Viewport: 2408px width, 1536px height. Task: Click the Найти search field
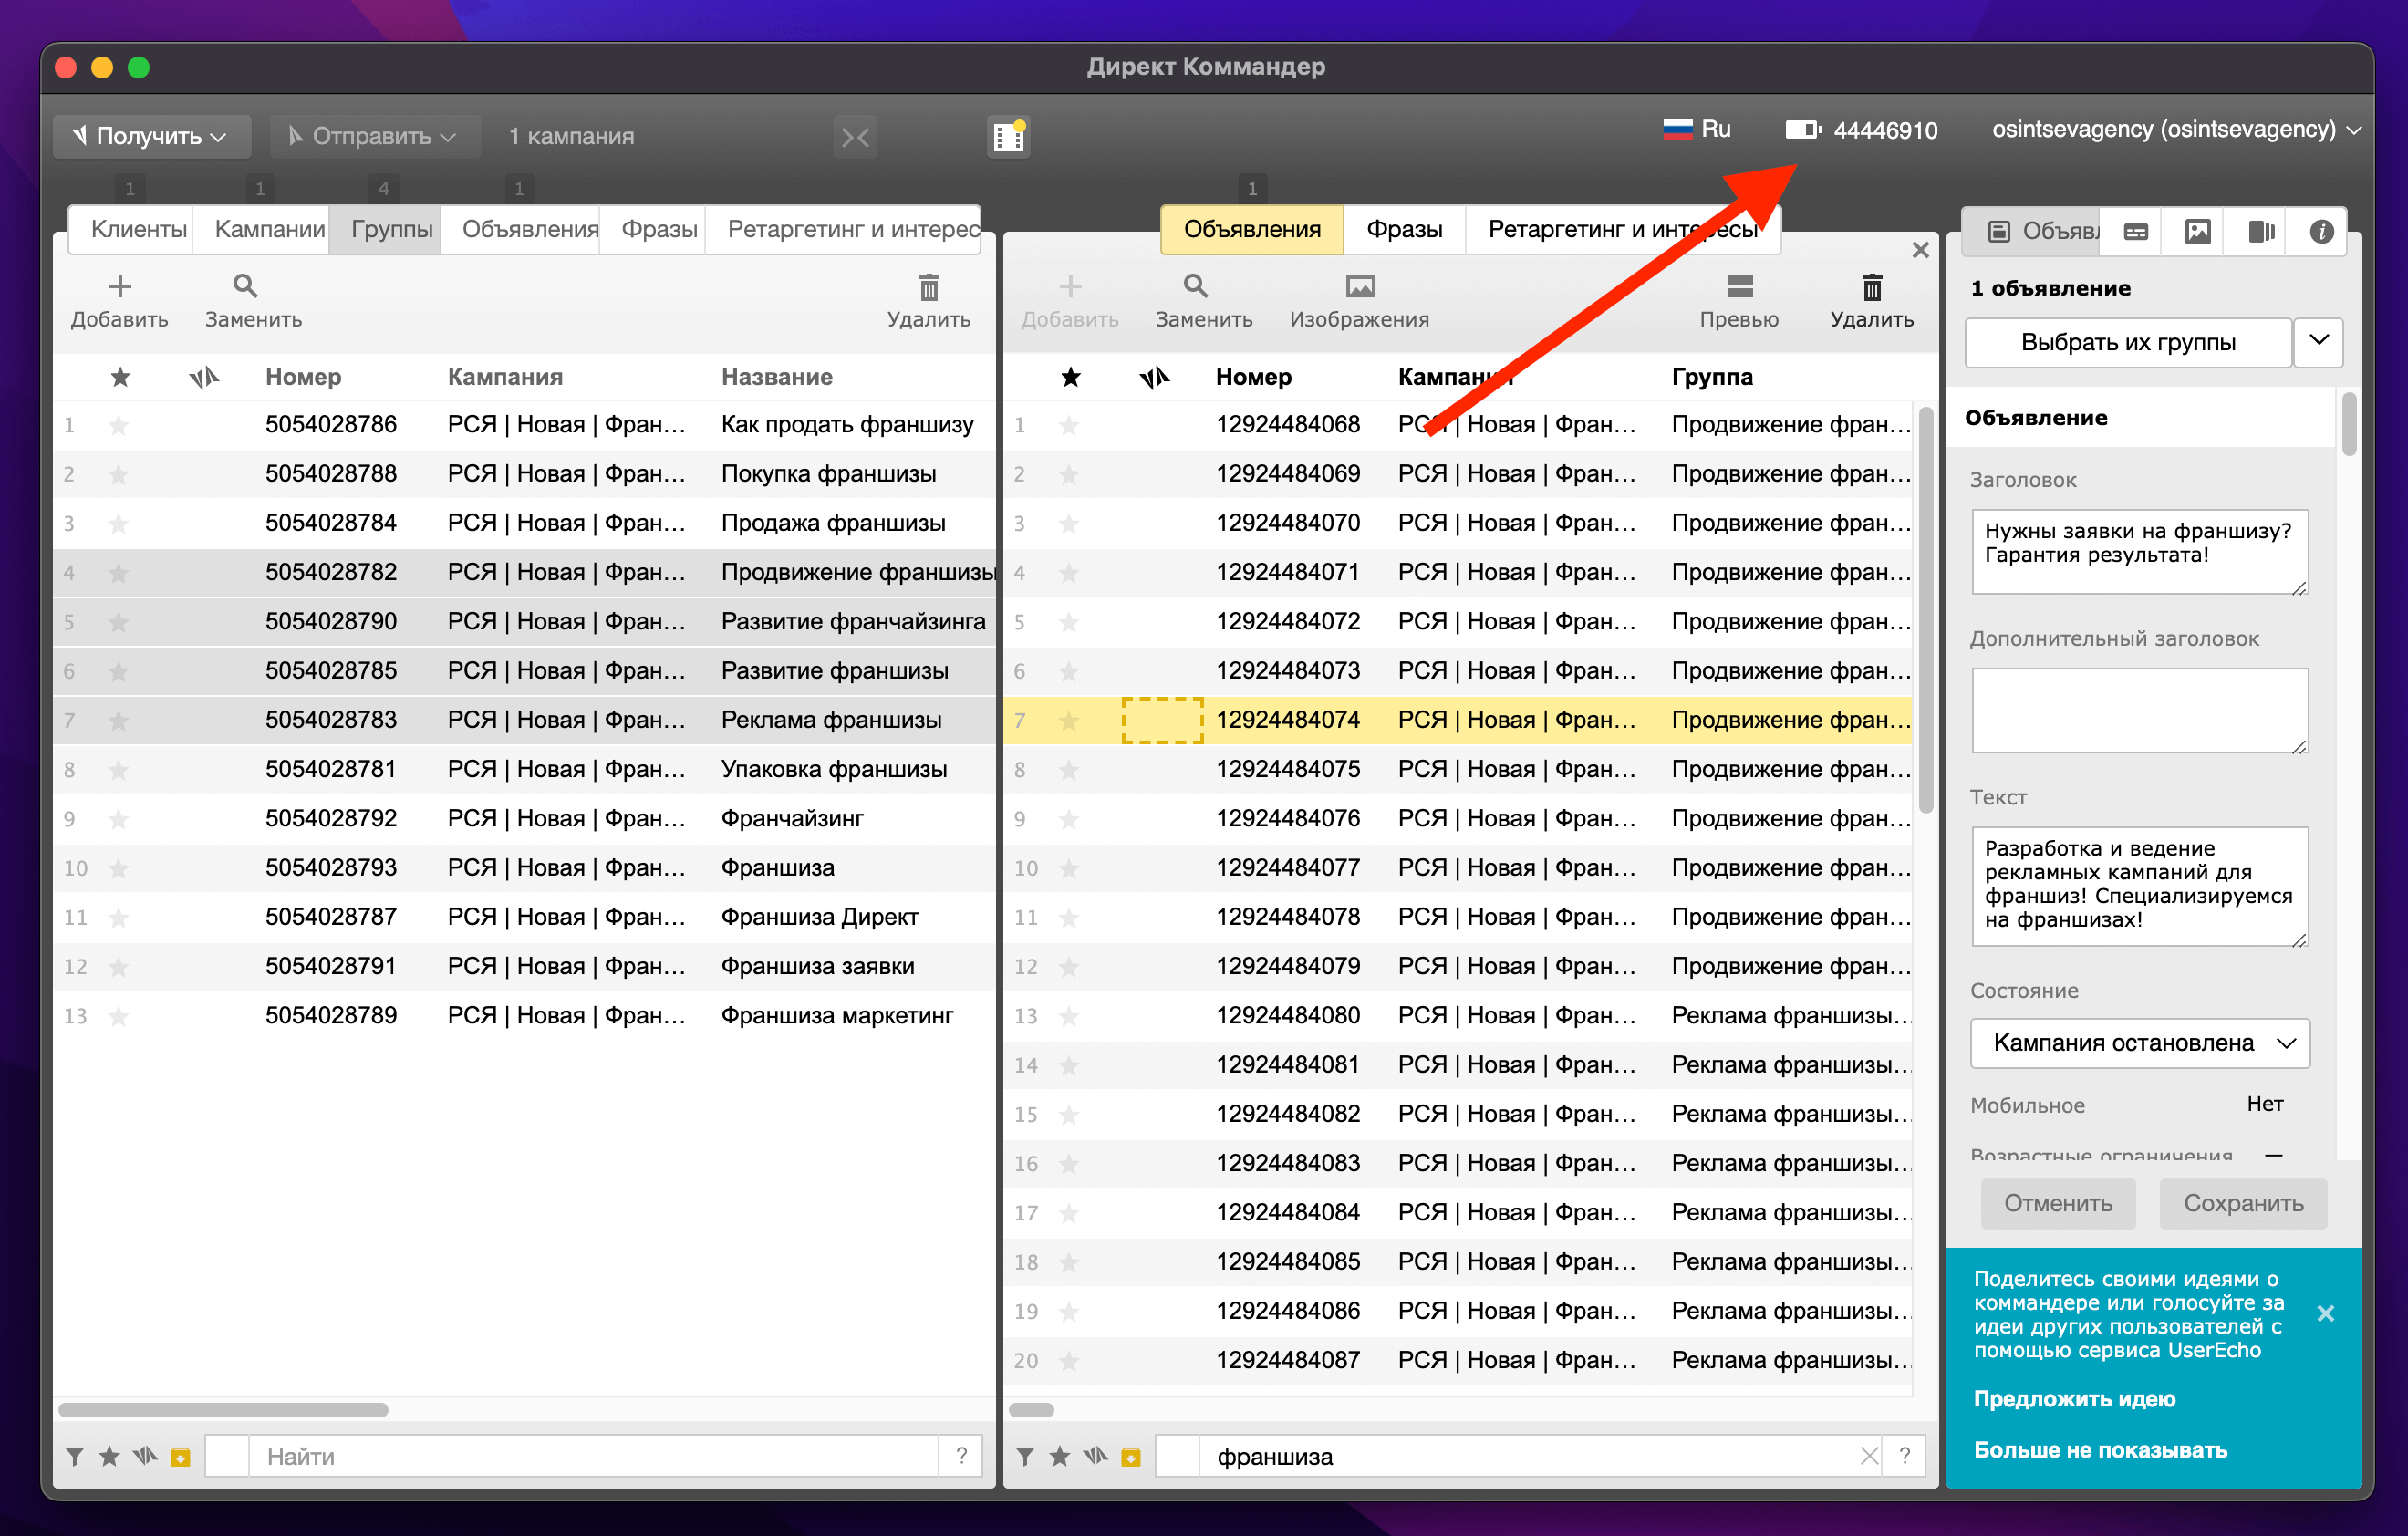[x=594, y=1457]
